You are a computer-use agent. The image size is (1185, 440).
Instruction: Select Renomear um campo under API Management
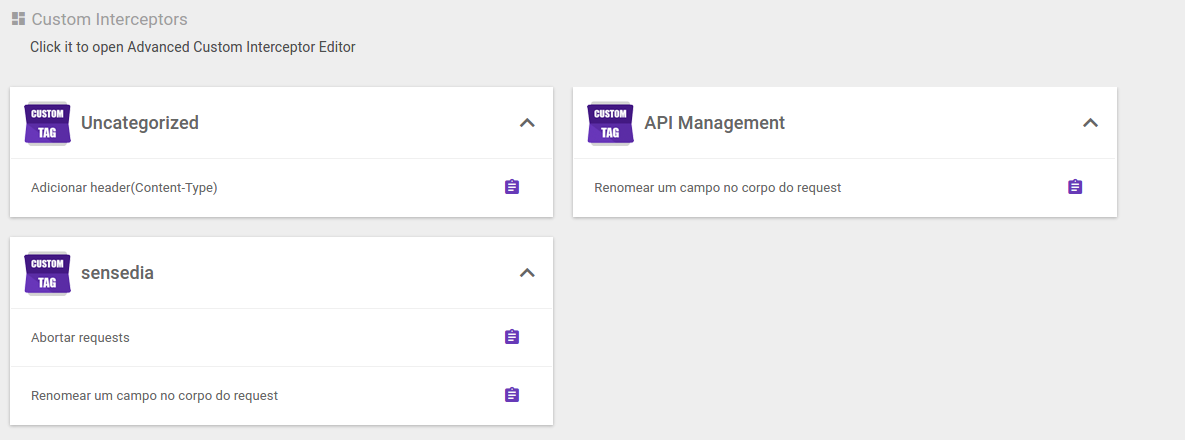tap(717, 188)
